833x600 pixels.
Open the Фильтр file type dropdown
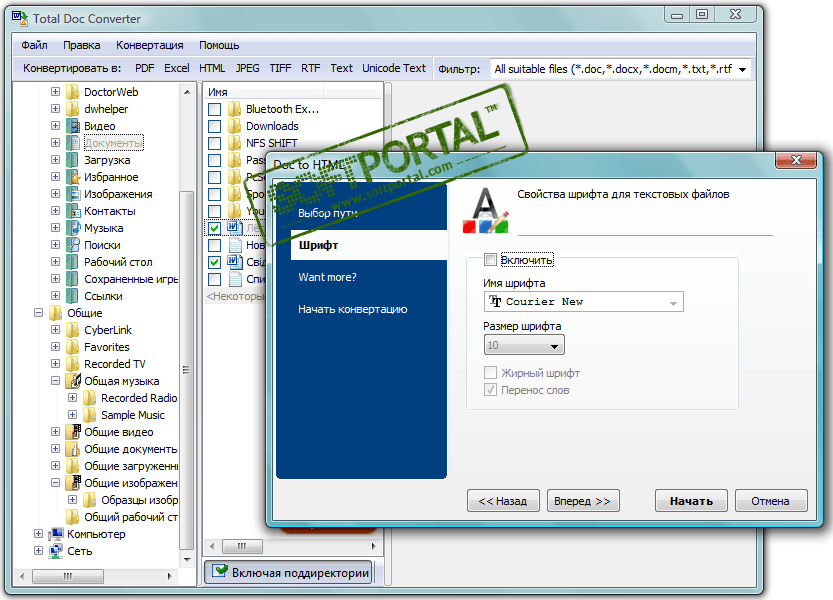620,69
